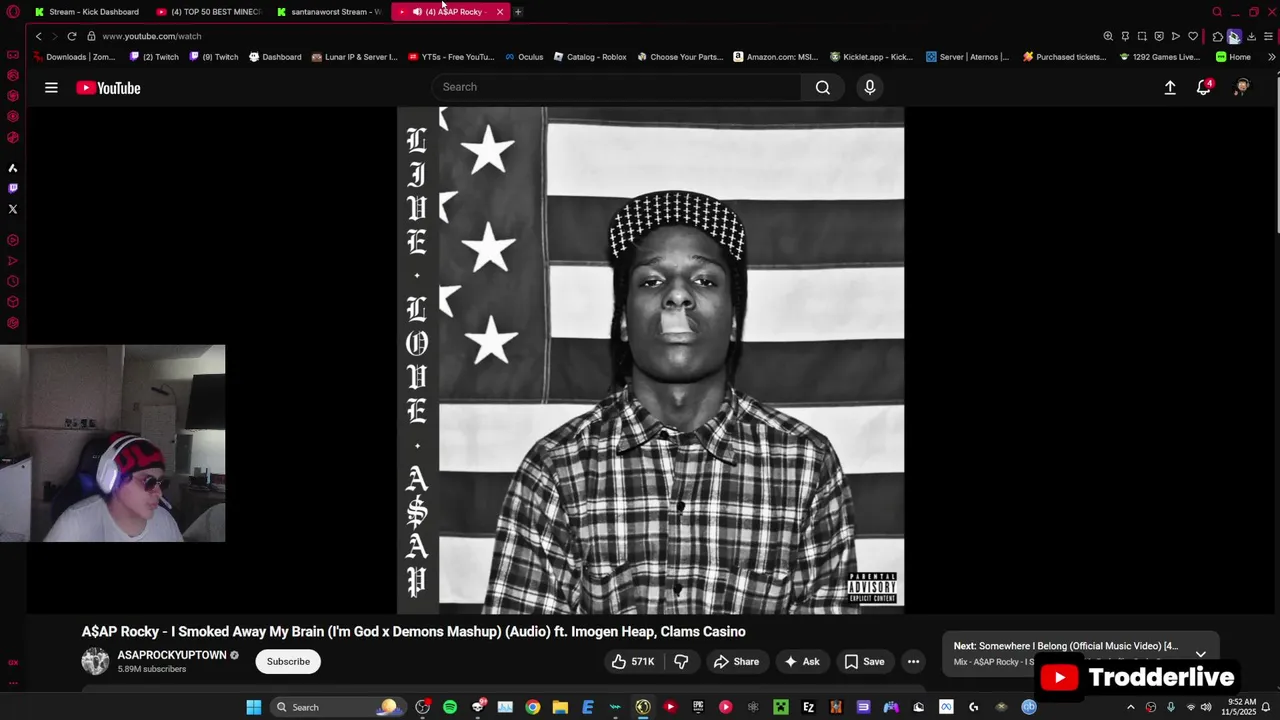
Task: Click the YouTube search magnifier button
Action: pyautogui.click(x=822, y=87)
